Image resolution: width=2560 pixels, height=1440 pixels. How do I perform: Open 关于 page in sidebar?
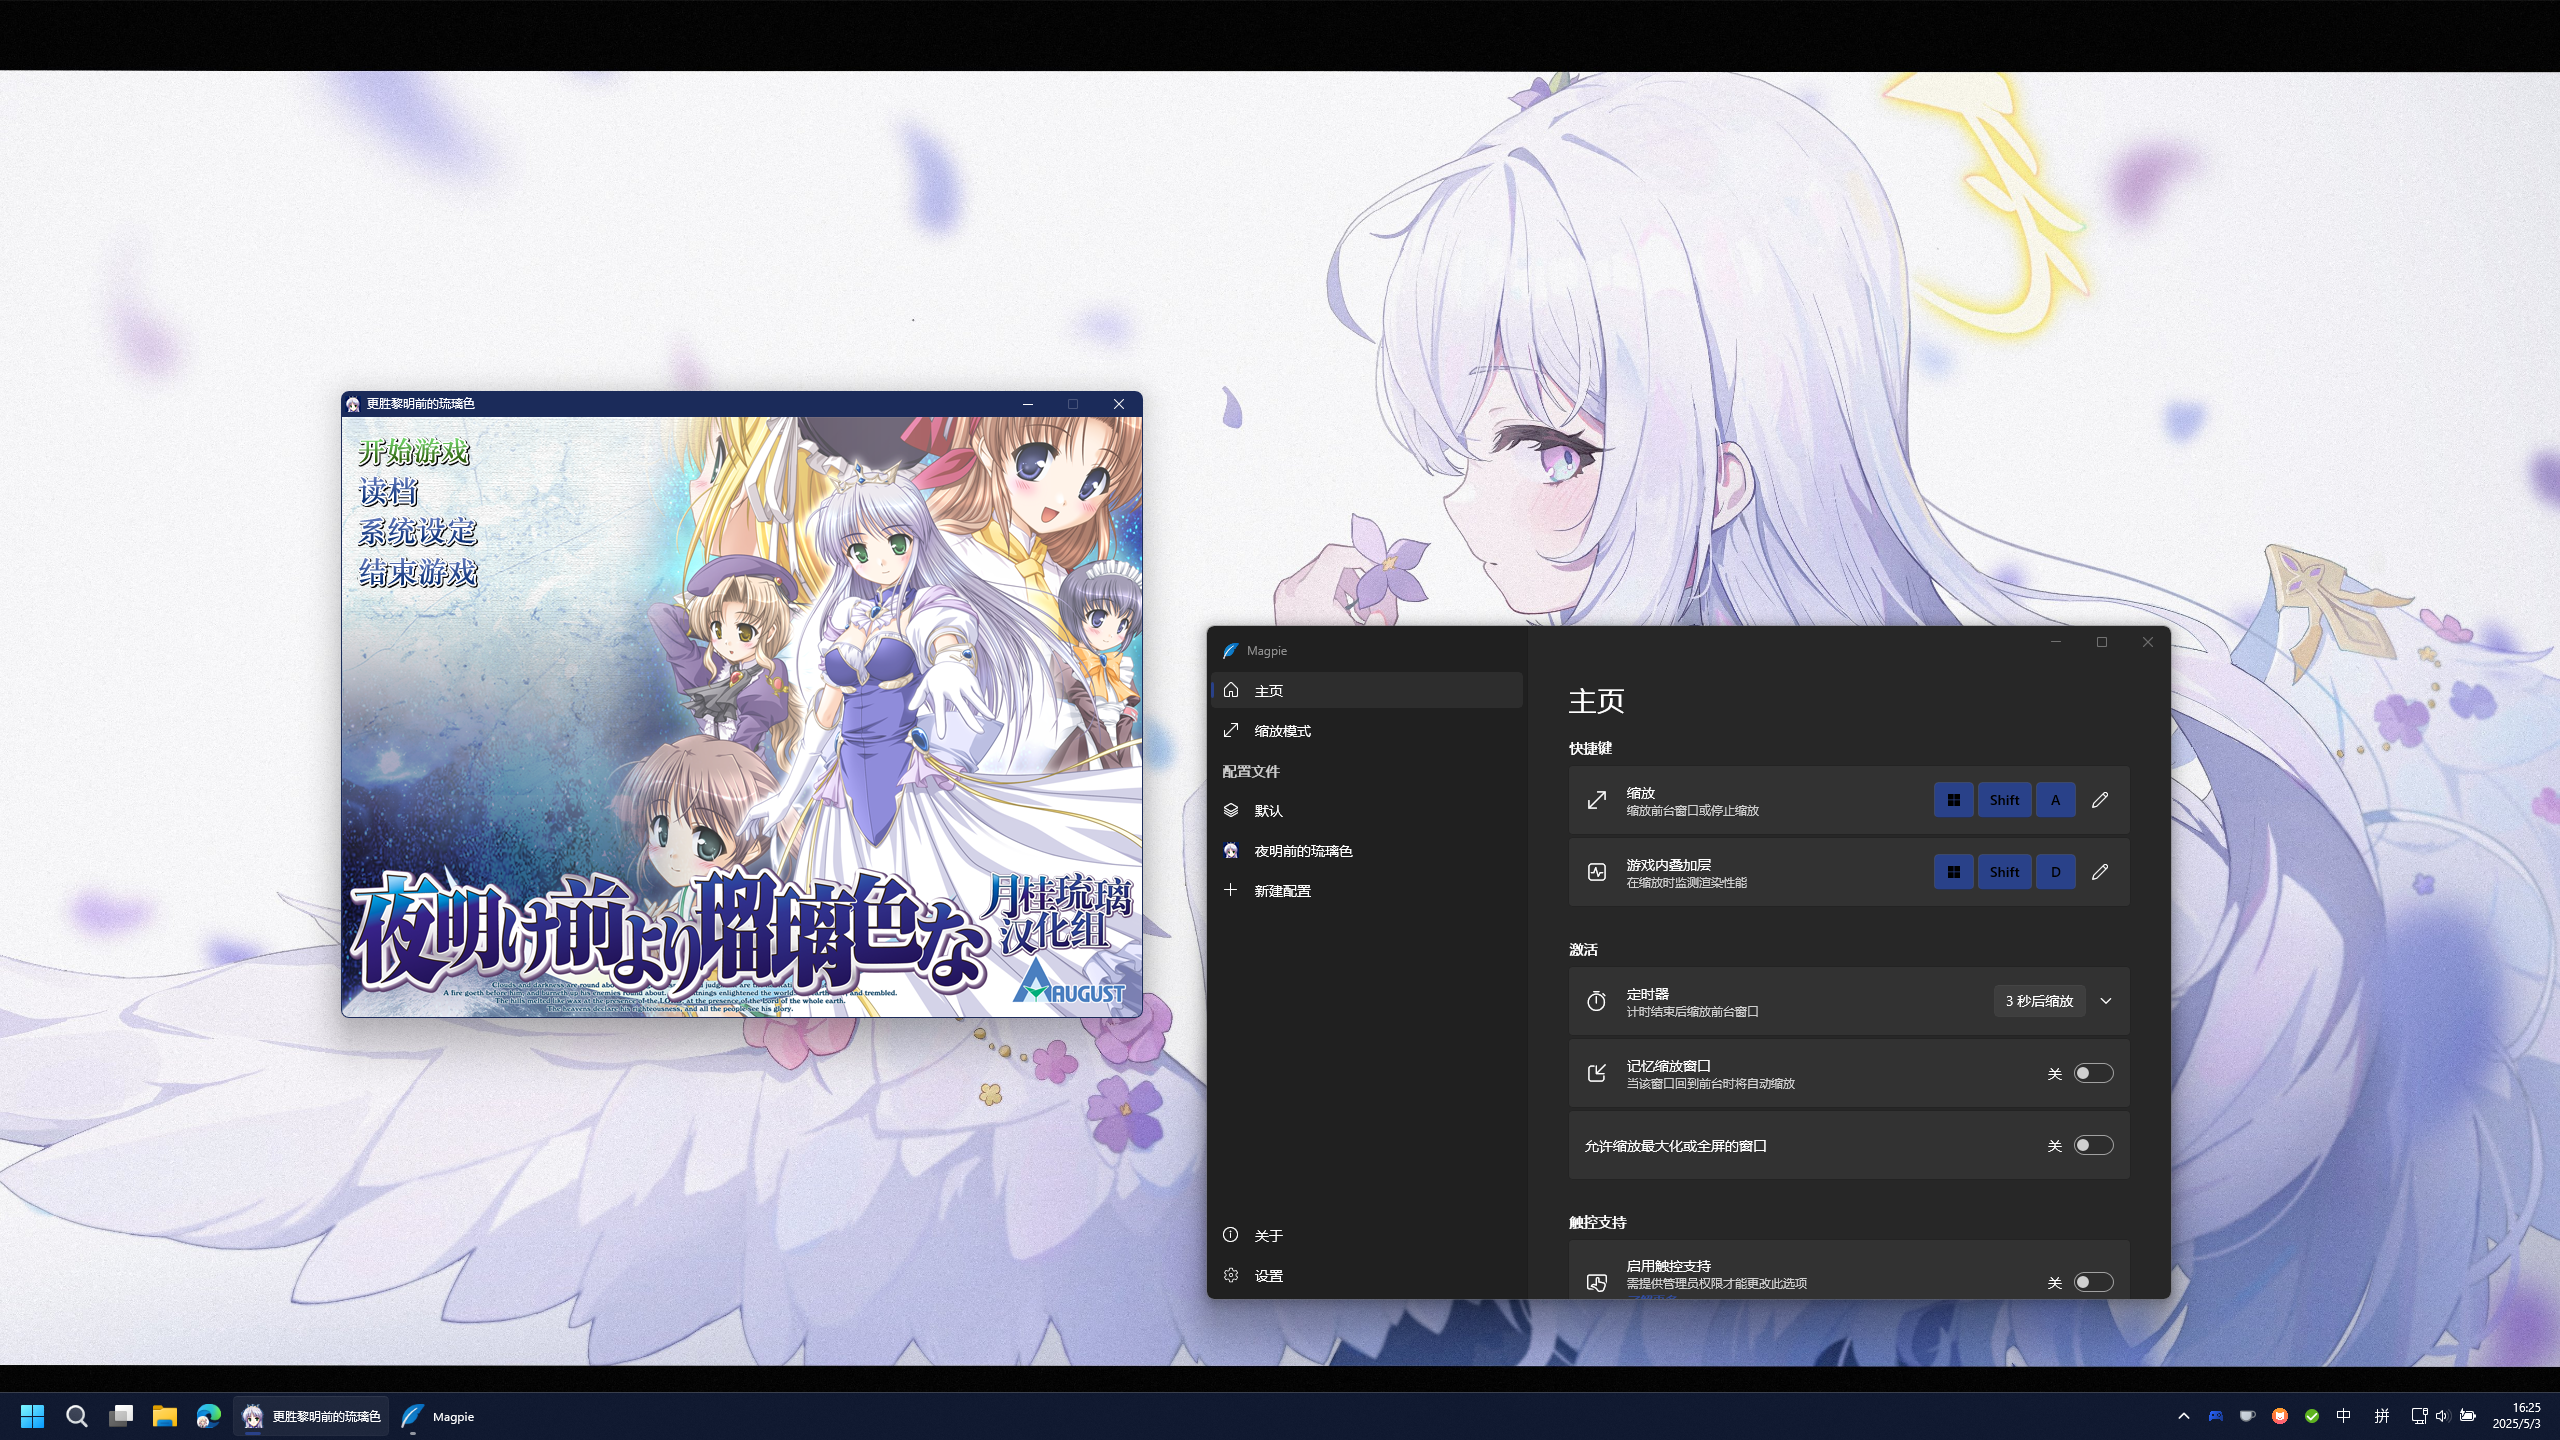pos(1268,1236)
